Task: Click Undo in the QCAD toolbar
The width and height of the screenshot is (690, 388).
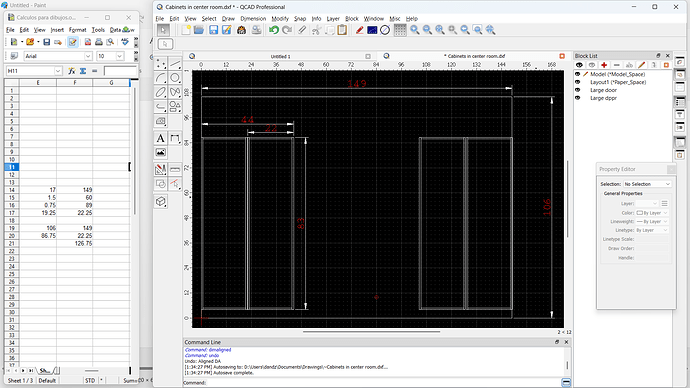Action: (x=274, y=30)
